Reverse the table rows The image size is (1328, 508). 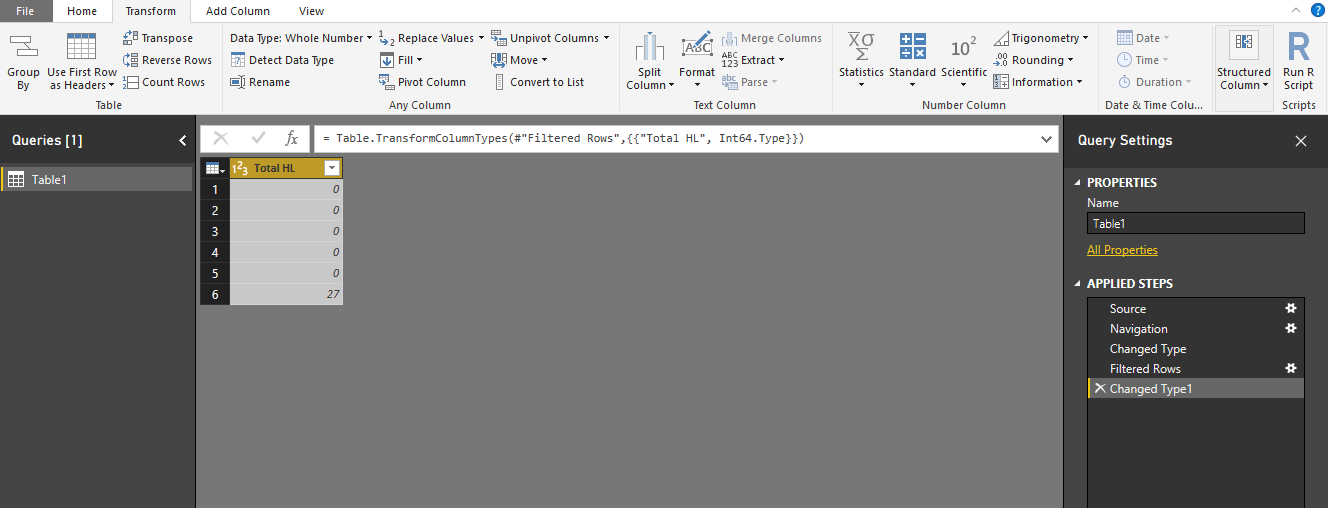[167, 60]
